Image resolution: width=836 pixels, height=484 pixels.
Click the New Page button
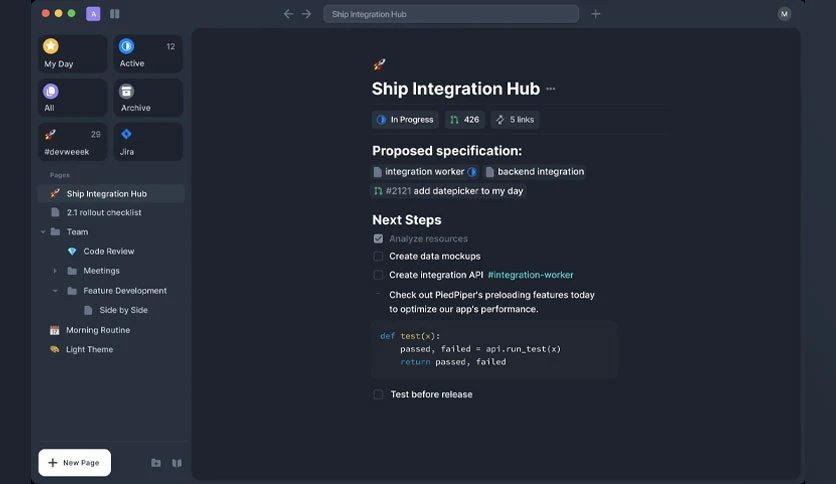point(75,463)
